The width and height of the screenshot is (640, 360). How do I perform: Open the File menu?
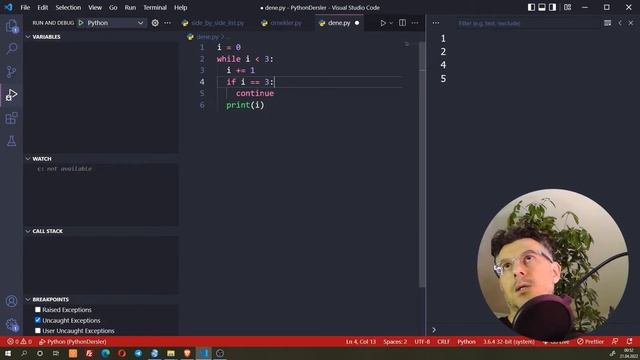coord(25,7)
